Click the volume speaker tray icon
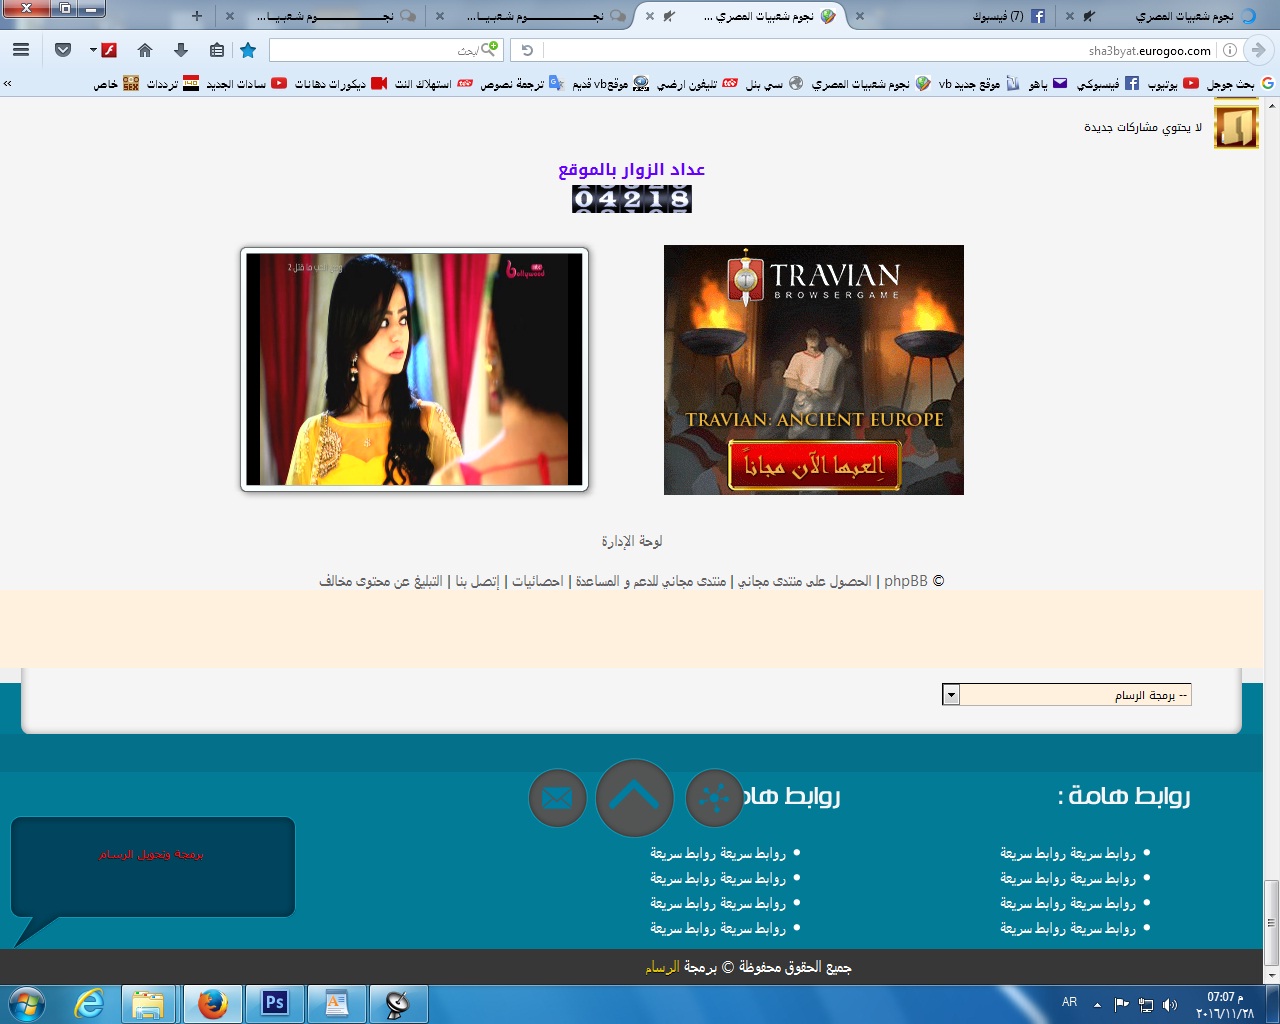 pos(1170,1004)
